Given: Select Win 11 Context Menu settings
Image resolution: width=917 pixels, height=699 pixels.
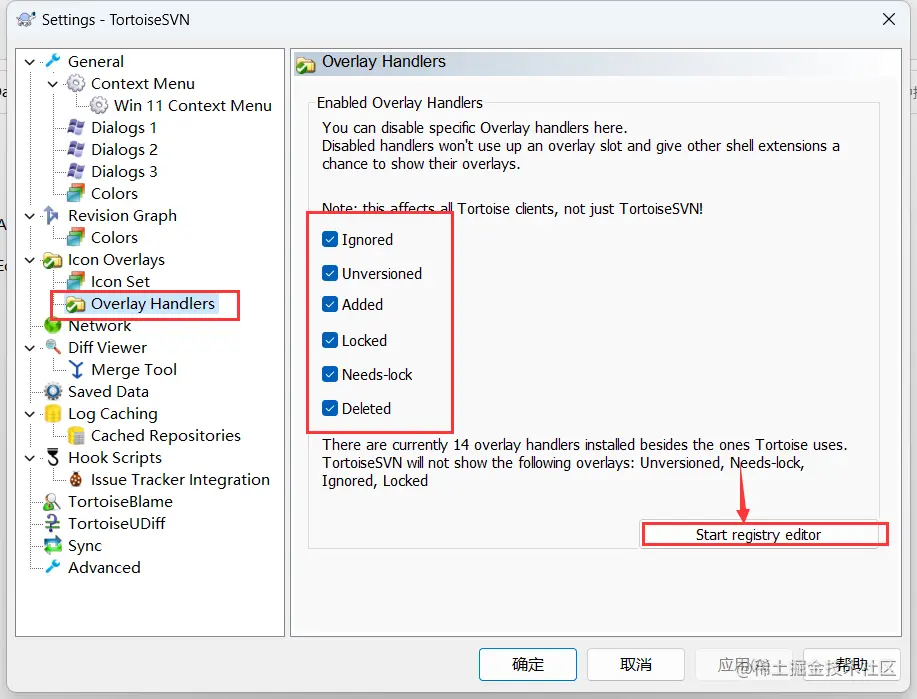Looking at the screenshot, I should coord(192,106).
